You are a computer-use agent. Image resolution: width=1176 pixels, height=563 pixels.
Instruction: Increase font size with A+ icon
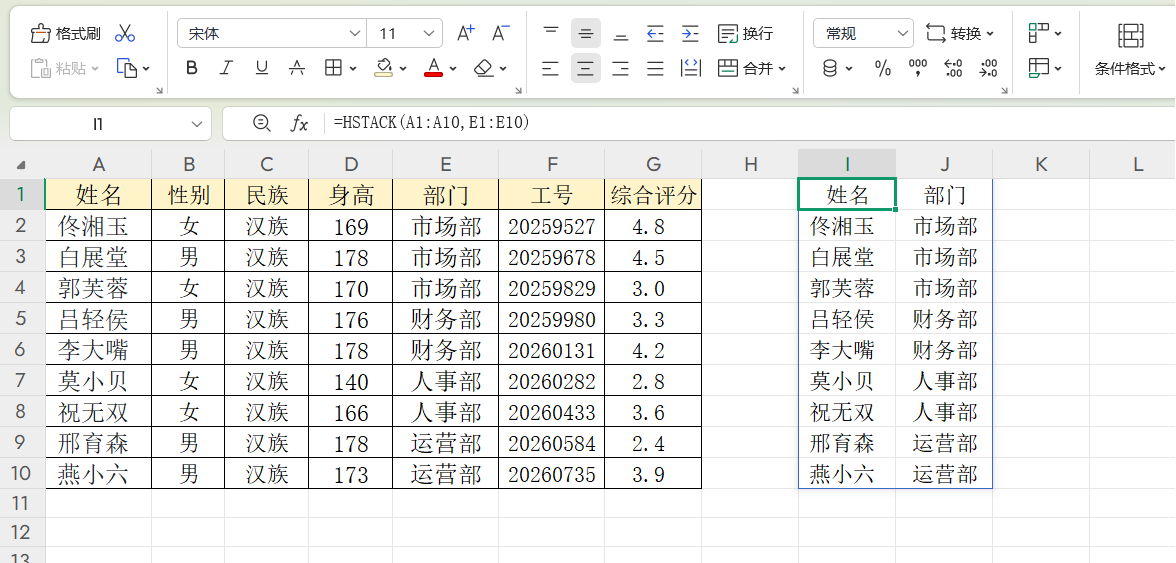click(465, 34)
